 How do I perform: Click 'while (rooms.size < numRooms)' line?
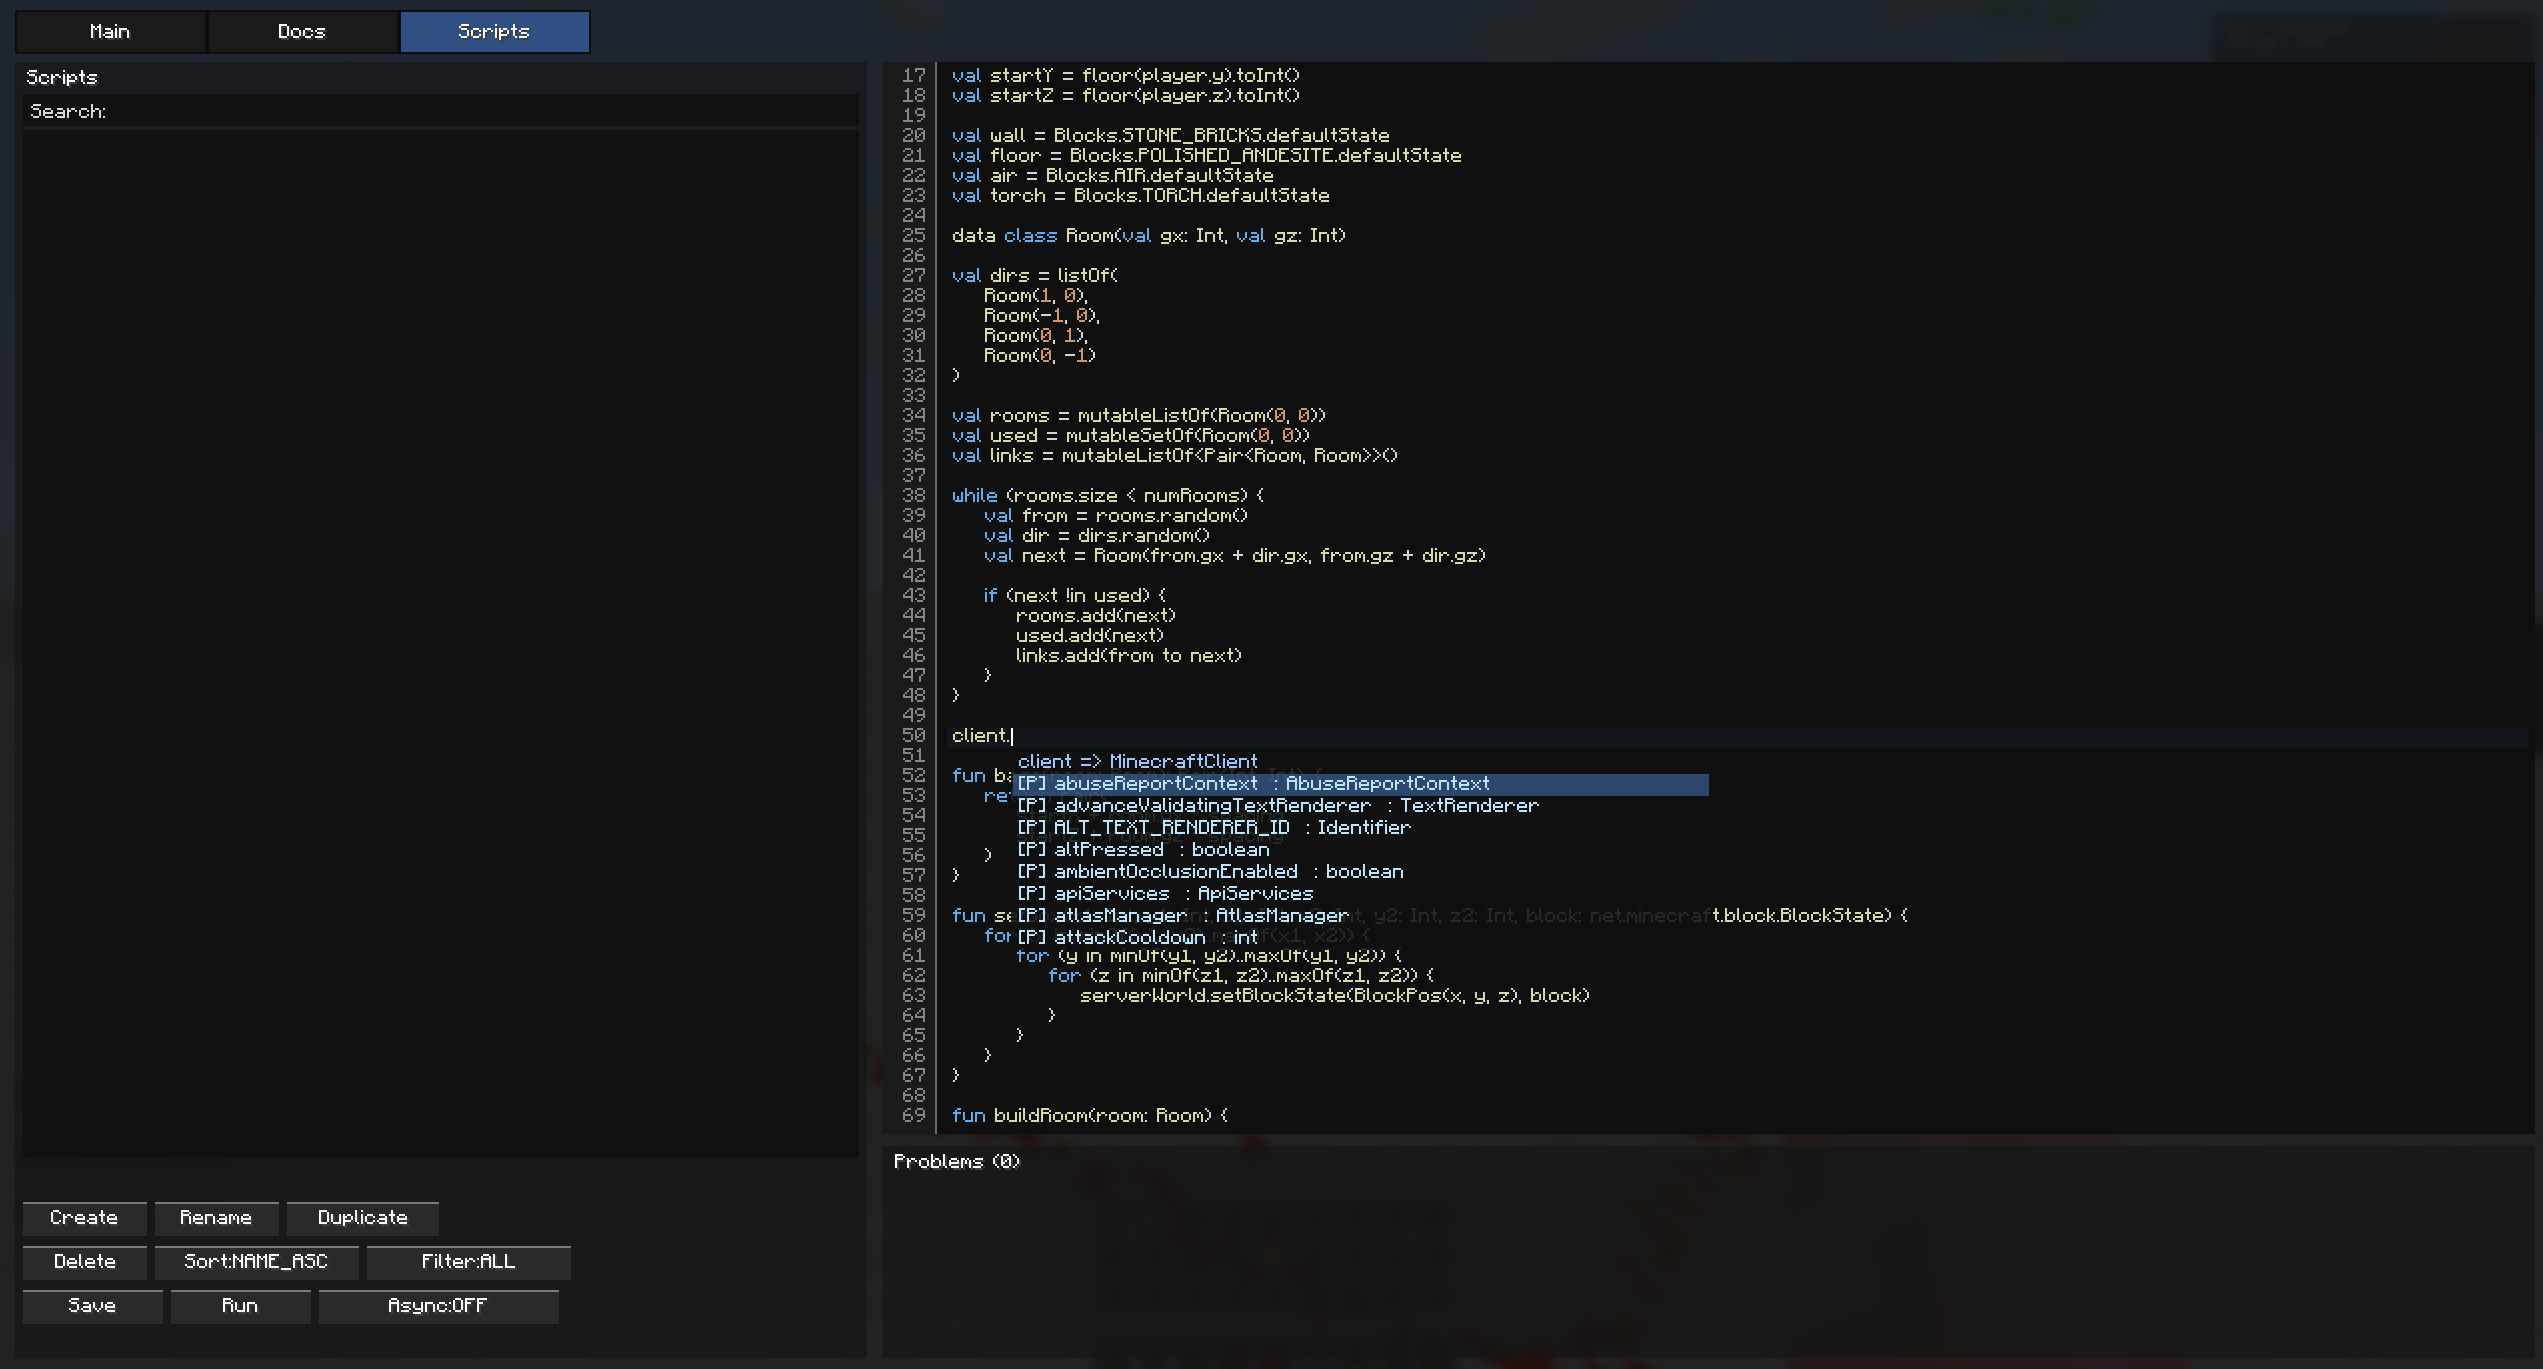click(x=1107, y=496)
